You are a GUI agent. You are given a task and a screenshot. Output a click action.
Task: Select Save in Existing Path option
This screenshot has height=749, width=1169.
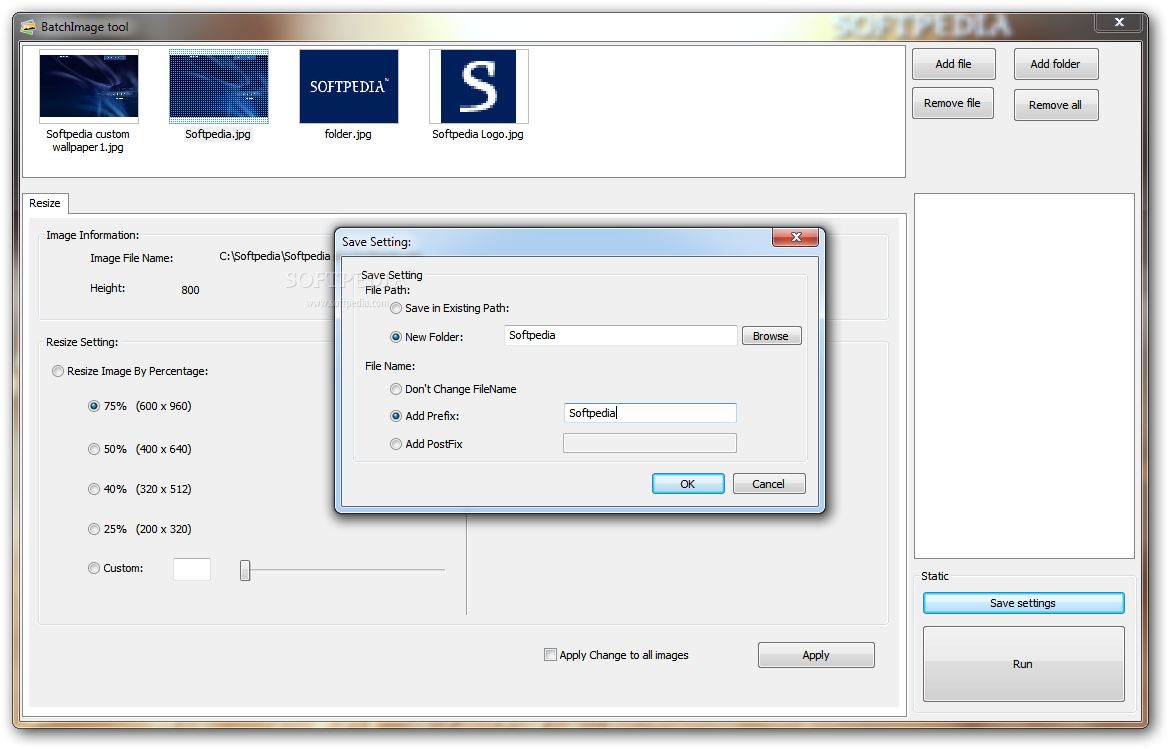[x=396, y=309]
